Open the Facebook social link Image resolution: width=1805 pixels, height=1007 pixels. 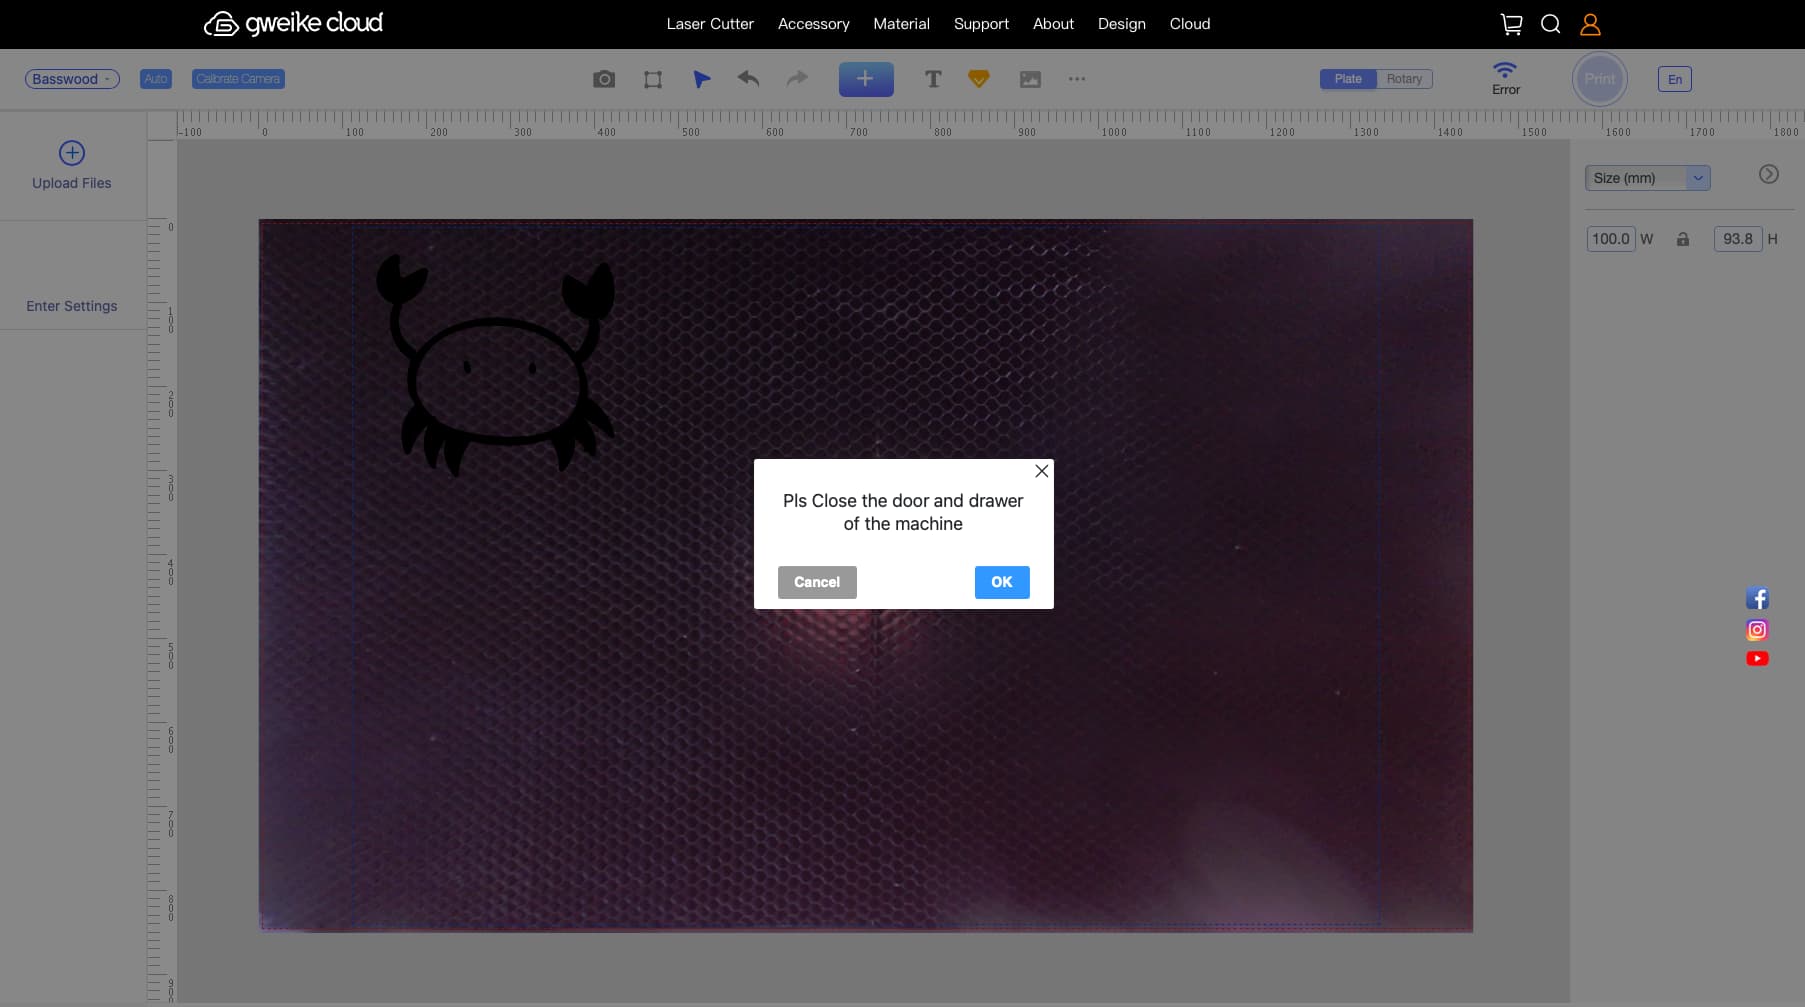click(1757, 599)
